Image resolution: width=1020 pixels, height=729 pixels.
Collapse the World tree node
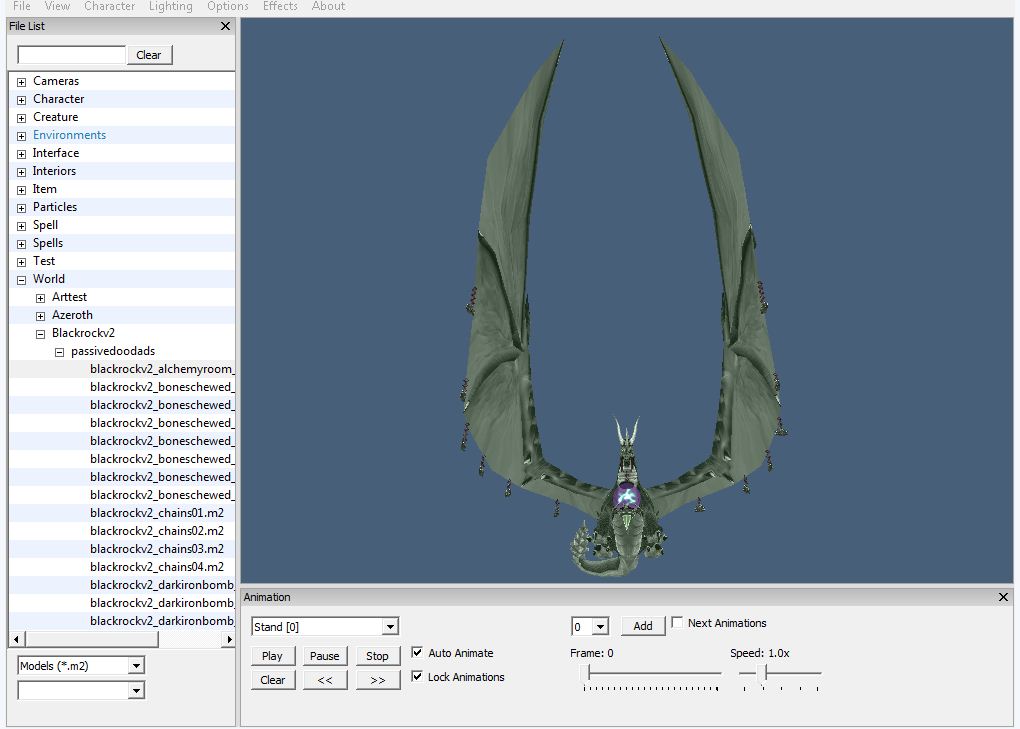(x=22, y=280)
